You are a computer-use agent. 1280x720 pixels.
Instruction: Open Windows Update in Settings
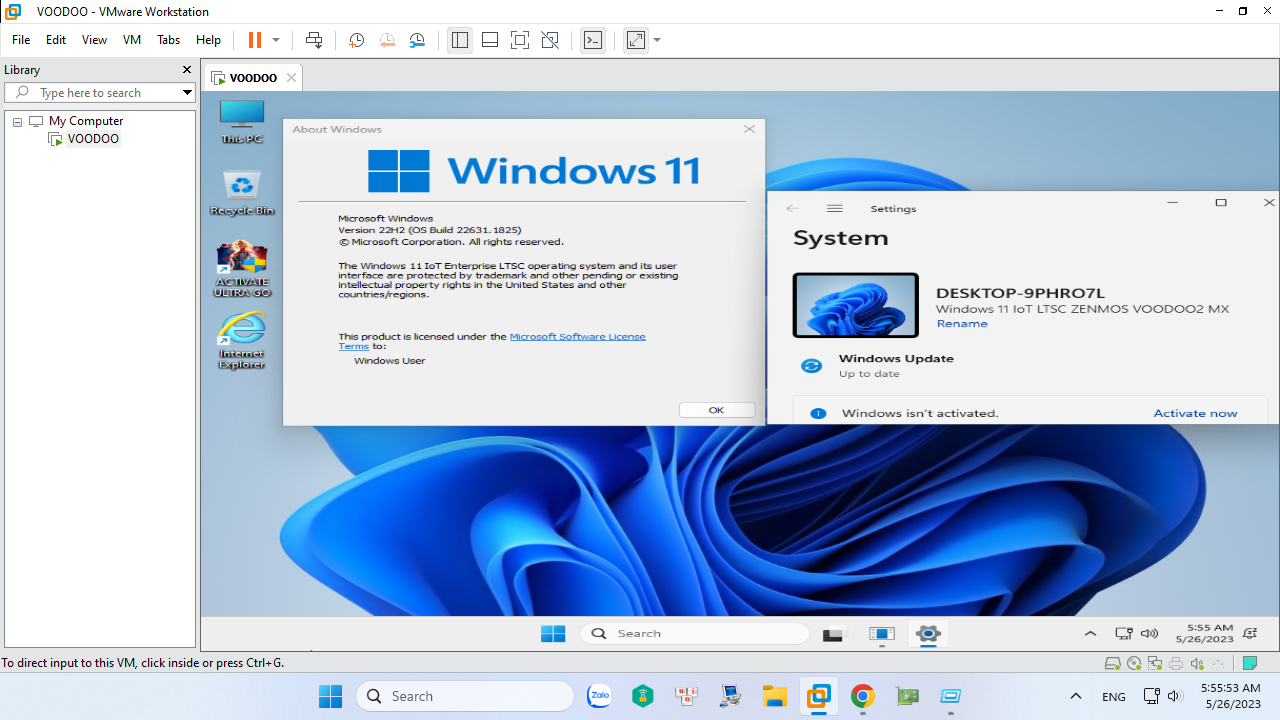[896, 365]
